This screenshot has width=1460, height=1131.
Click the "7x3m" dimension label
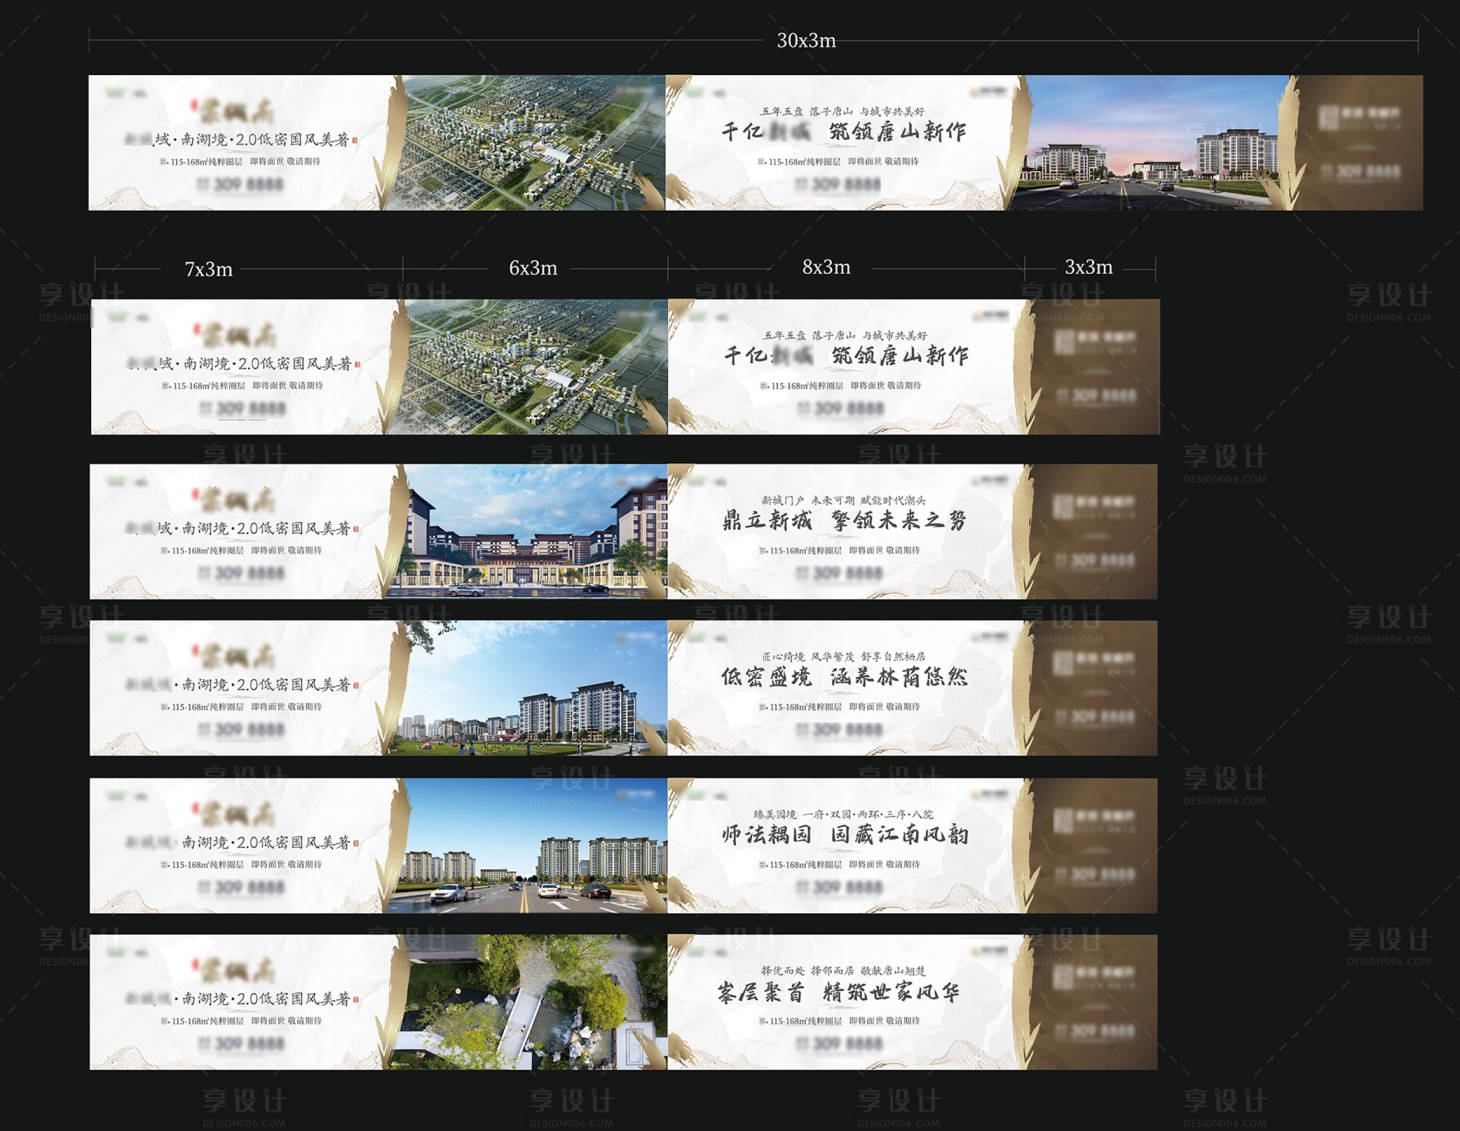coord(208,269)
